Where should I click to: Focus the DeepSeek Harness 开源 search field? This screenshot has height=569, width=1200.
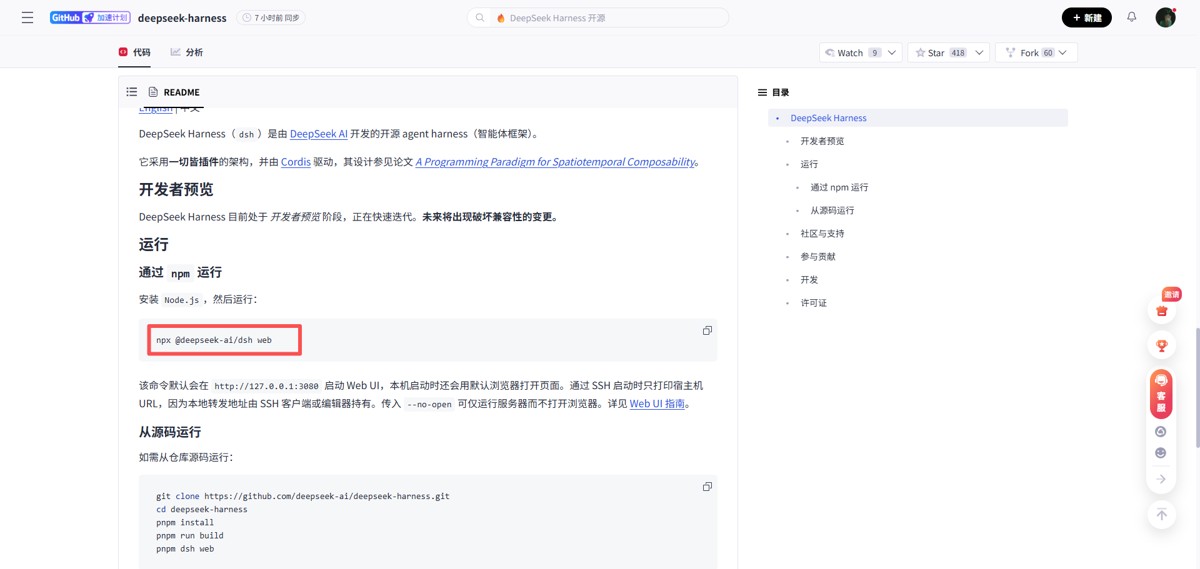[598, 18]
